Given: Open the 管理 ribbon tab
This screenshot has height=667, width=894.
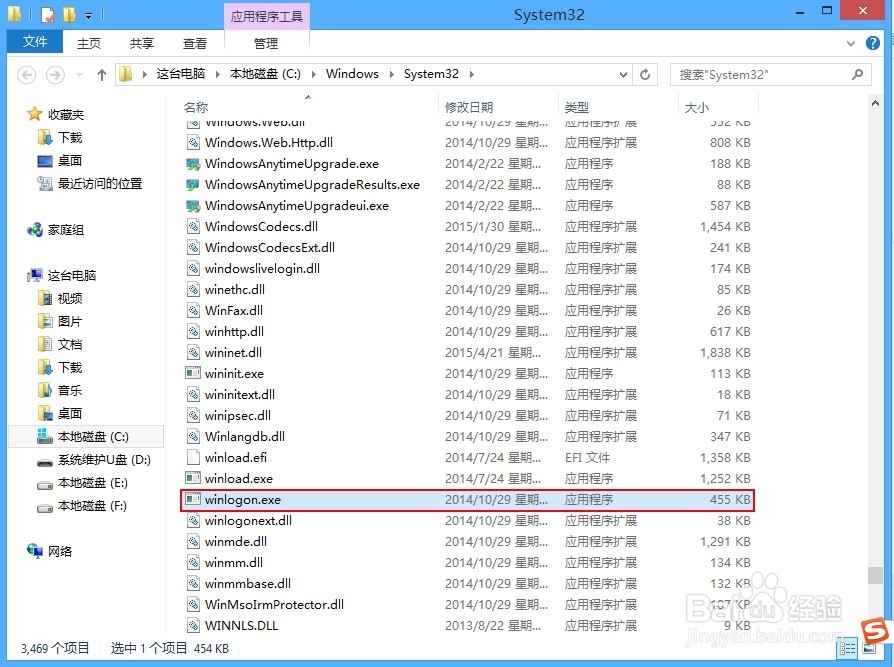Looking at the screenshot, I should 266,43.
